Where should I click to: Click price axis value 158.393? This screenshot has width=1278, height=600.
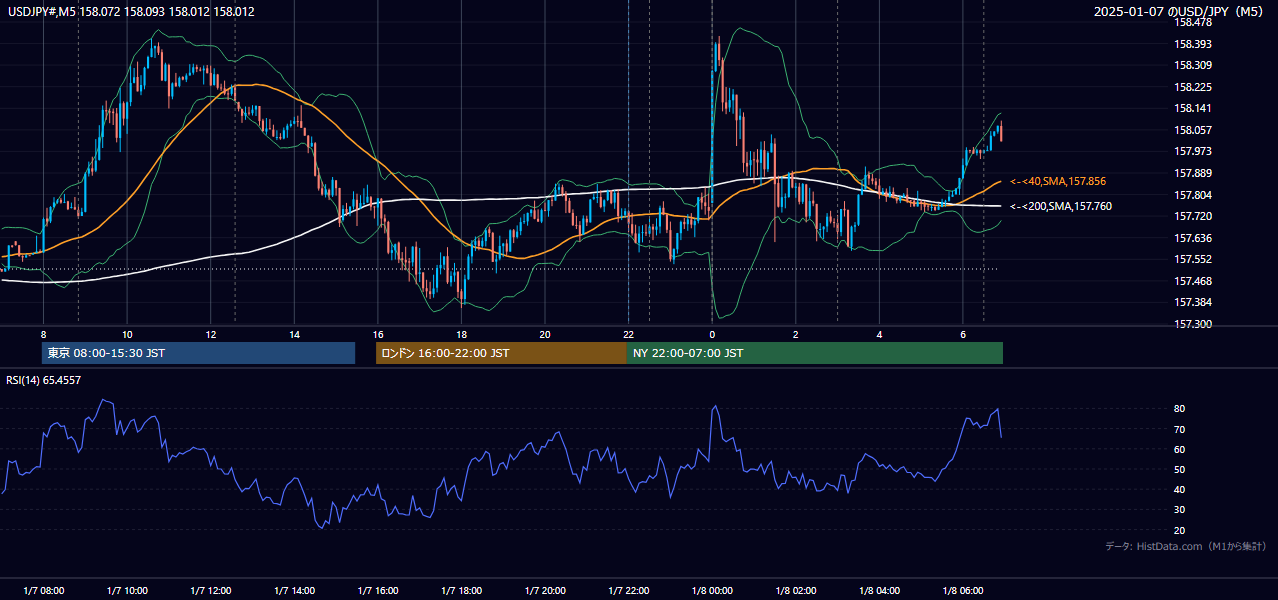(x=1192, y=44)
